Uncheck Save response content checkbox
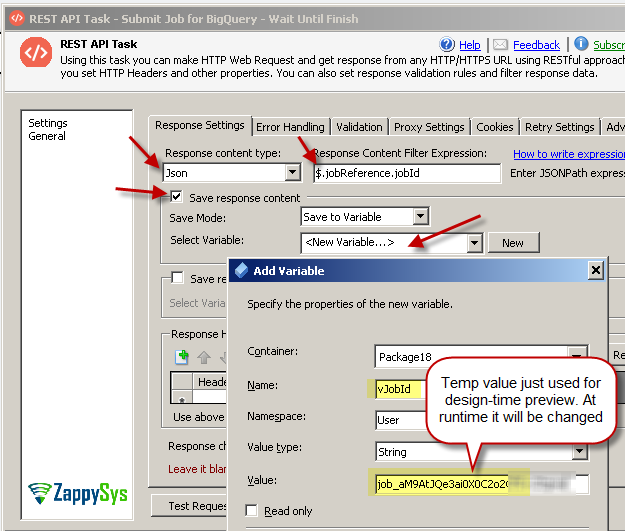 176,197
